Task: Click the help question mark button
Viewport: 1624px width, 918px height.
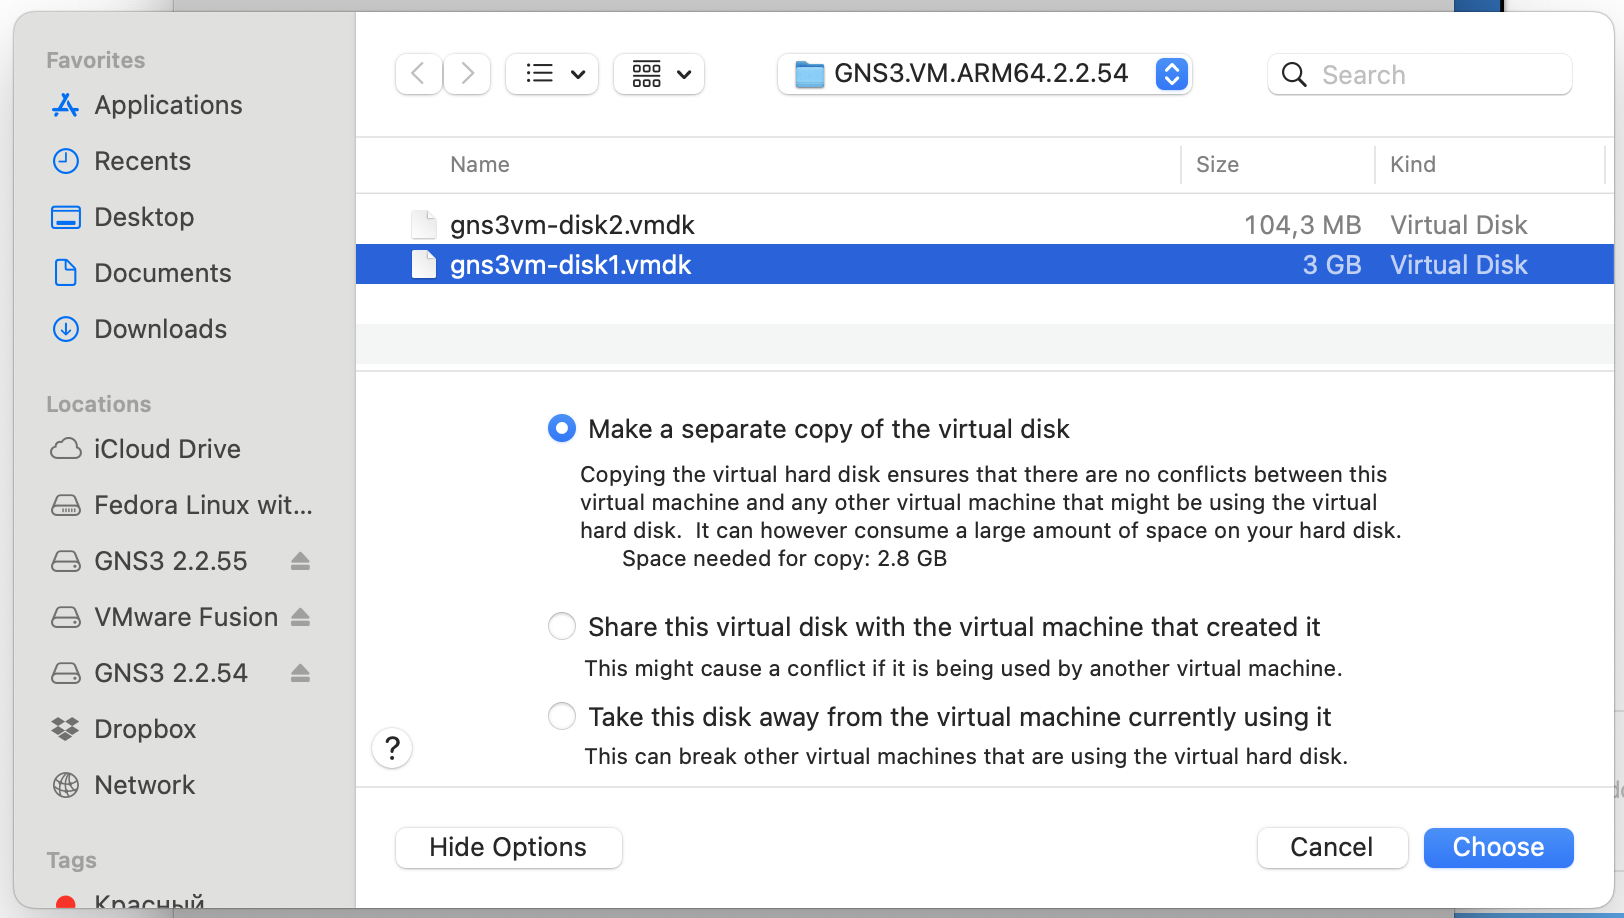Action: coord(392,748)
